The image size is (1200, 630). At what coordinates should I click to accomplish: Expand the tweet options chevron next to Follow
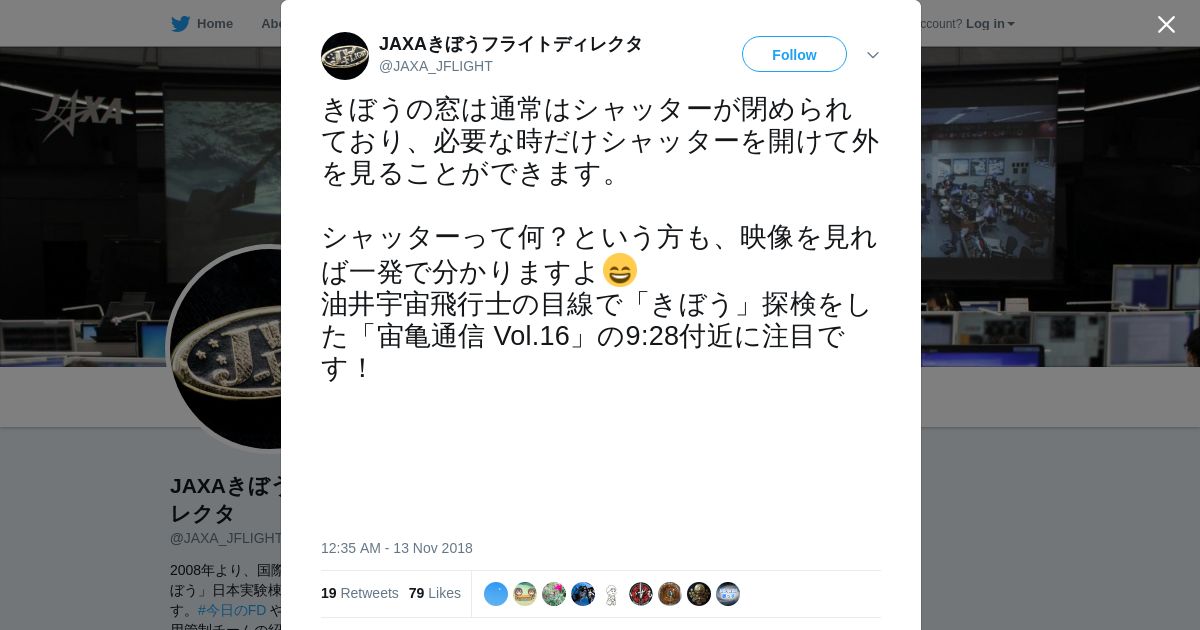click(x=873, y=55)
